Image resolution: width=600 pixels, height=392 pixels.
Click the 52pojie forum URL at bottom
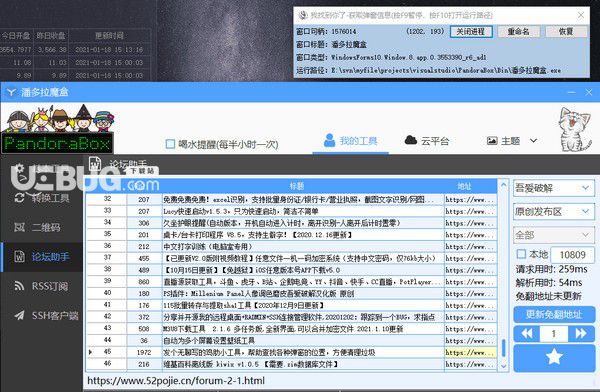pos(176,381)
